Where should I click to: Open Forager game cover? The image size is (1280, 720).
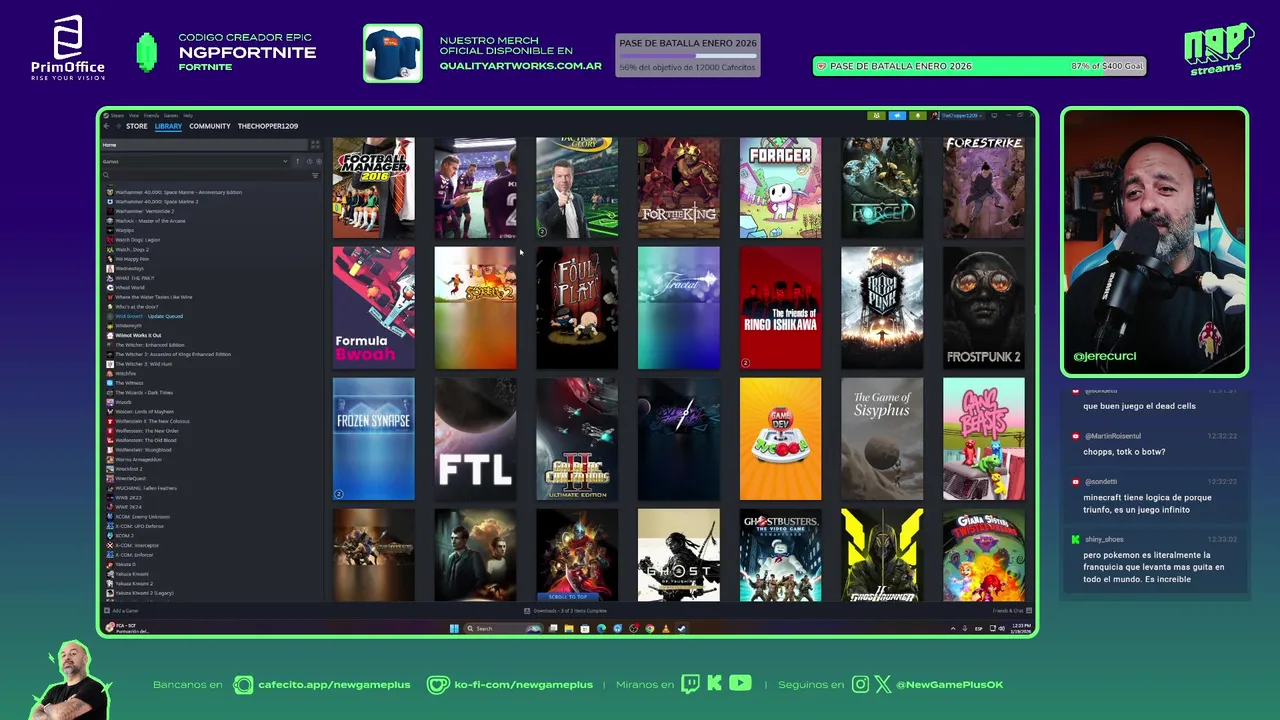pyautogui.click(x=780, y=188)
